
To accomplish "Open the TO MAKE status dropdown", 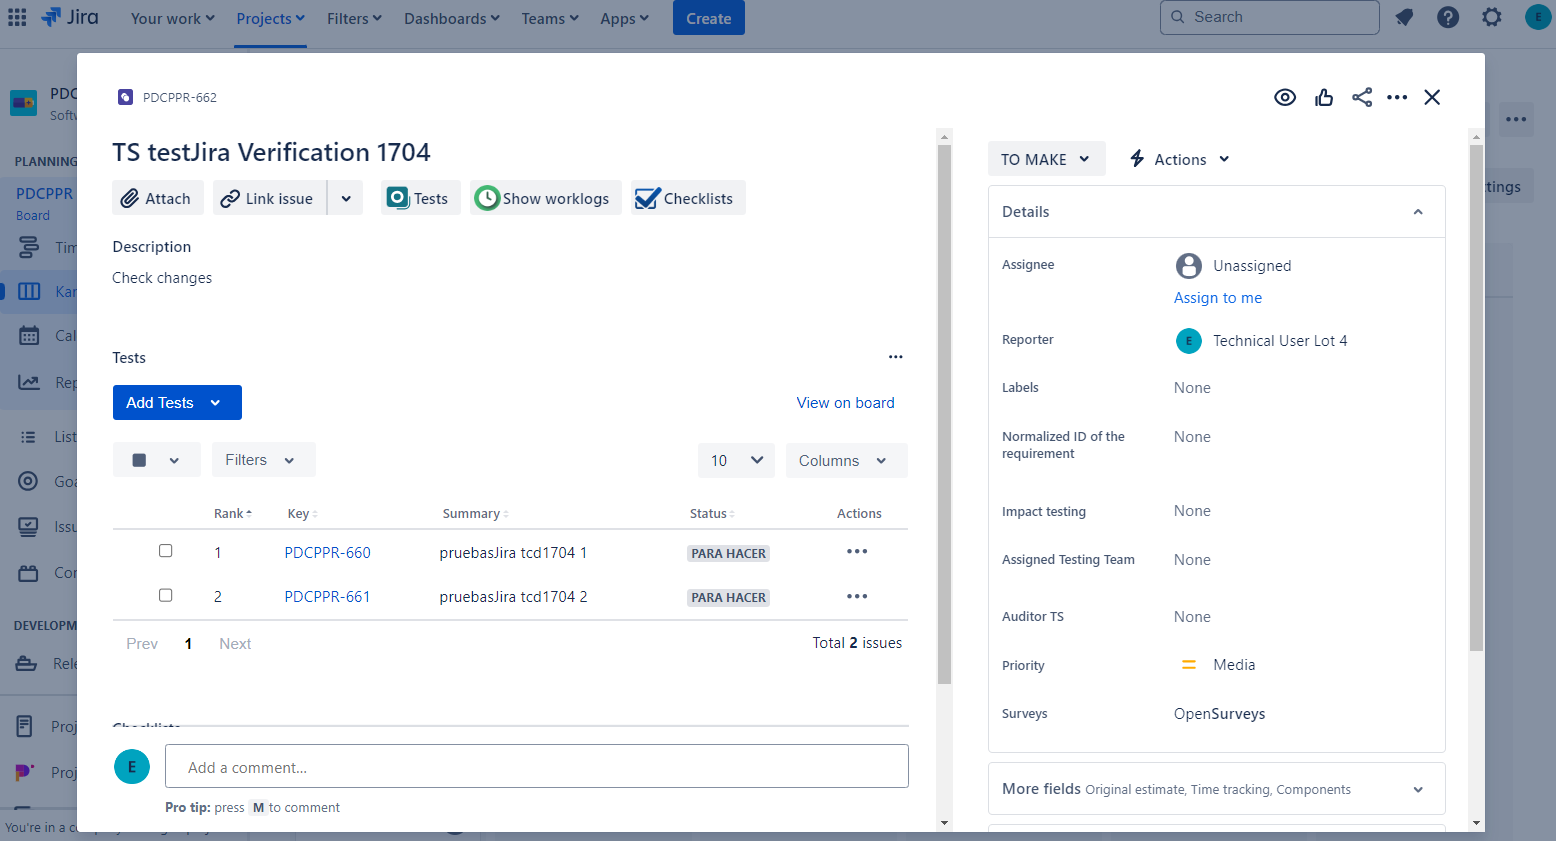I will coord(1045,159).
